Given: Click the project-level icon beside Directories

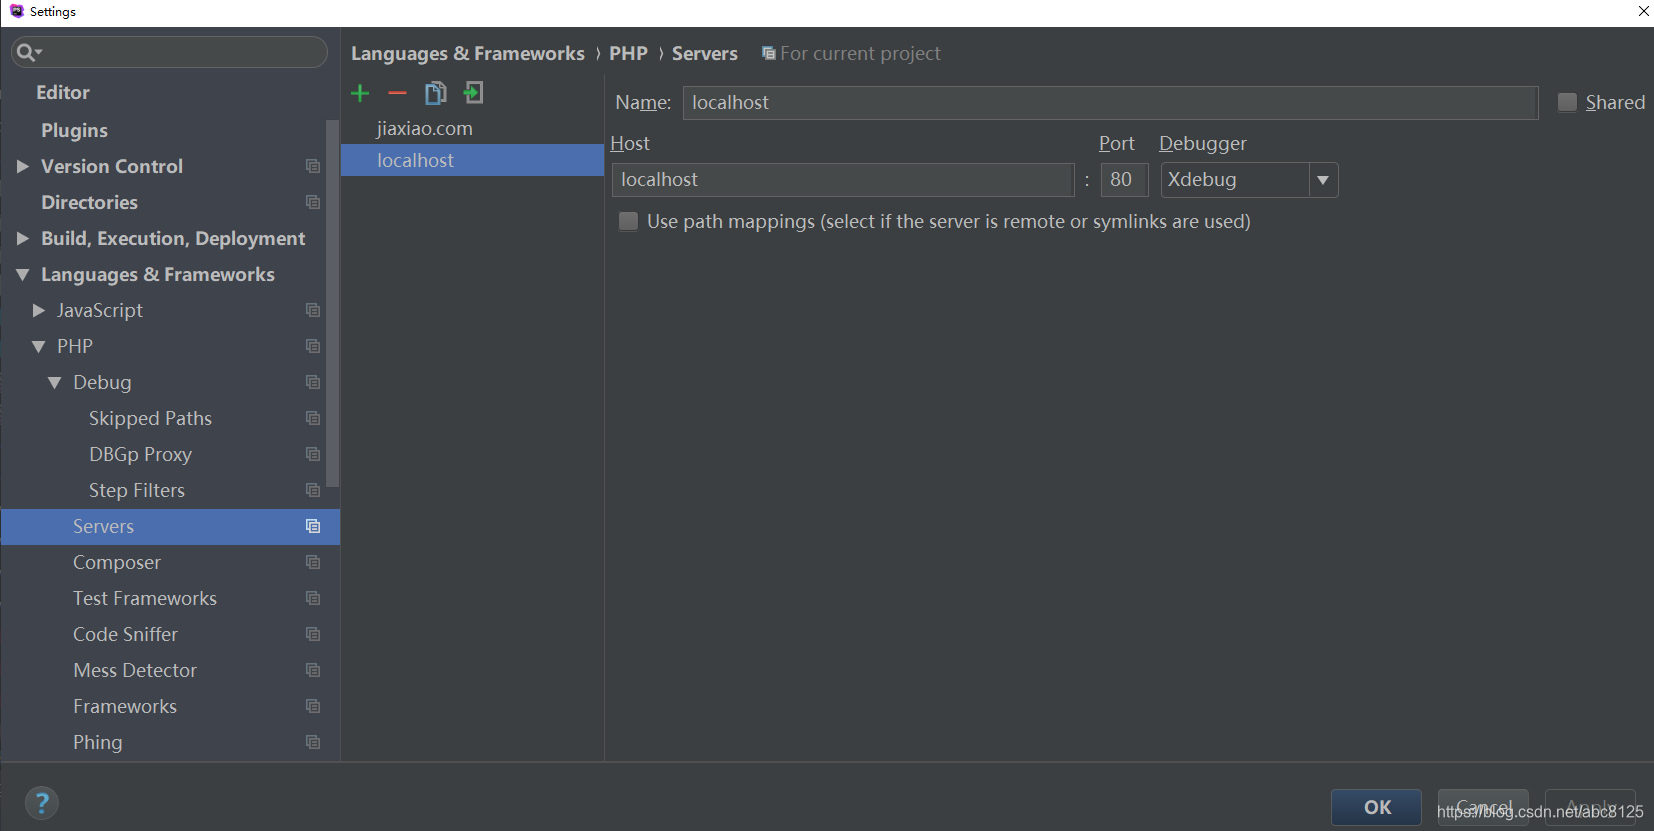Looking at the screenshot, I should [x=313, y=202].
